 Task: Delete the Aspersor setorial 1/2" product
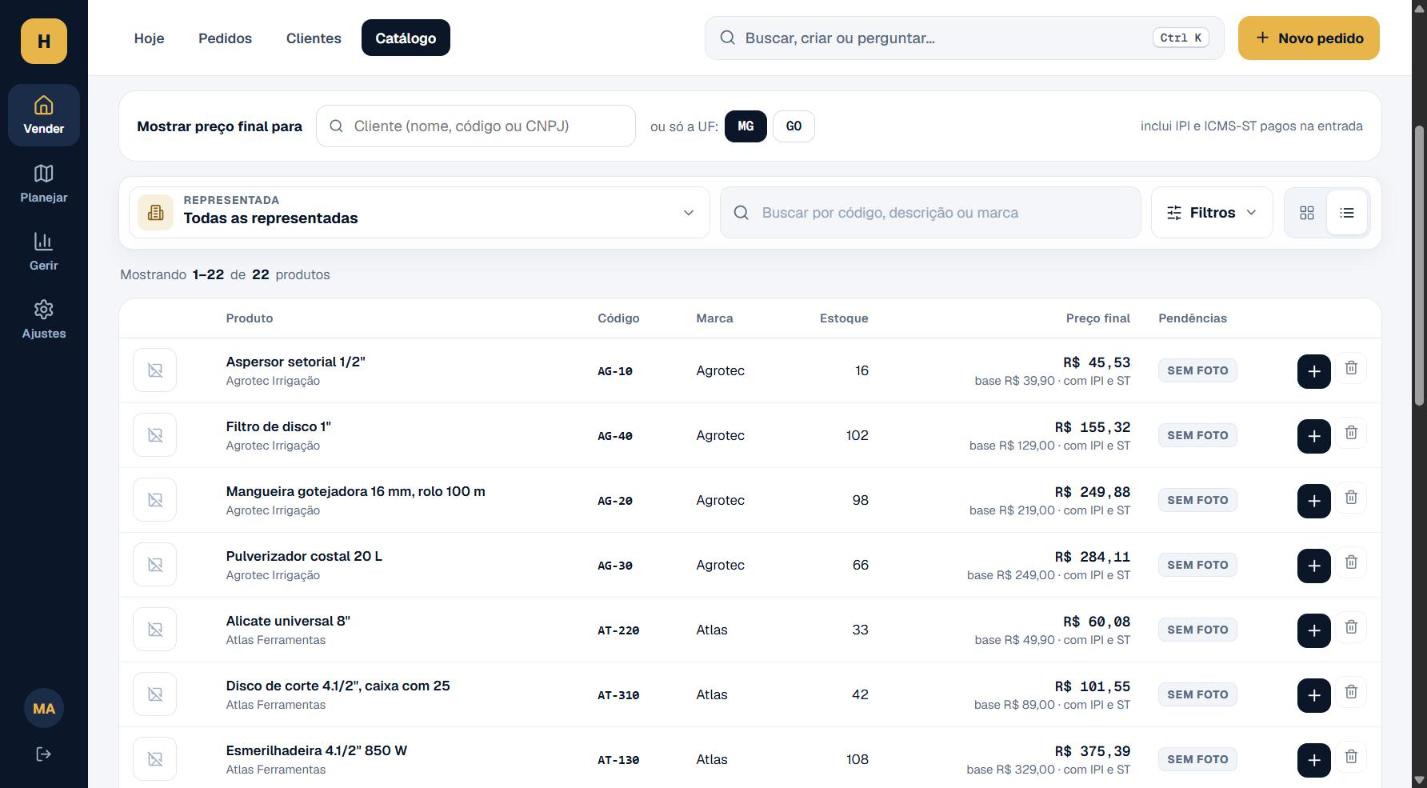tap(1351, 368)
